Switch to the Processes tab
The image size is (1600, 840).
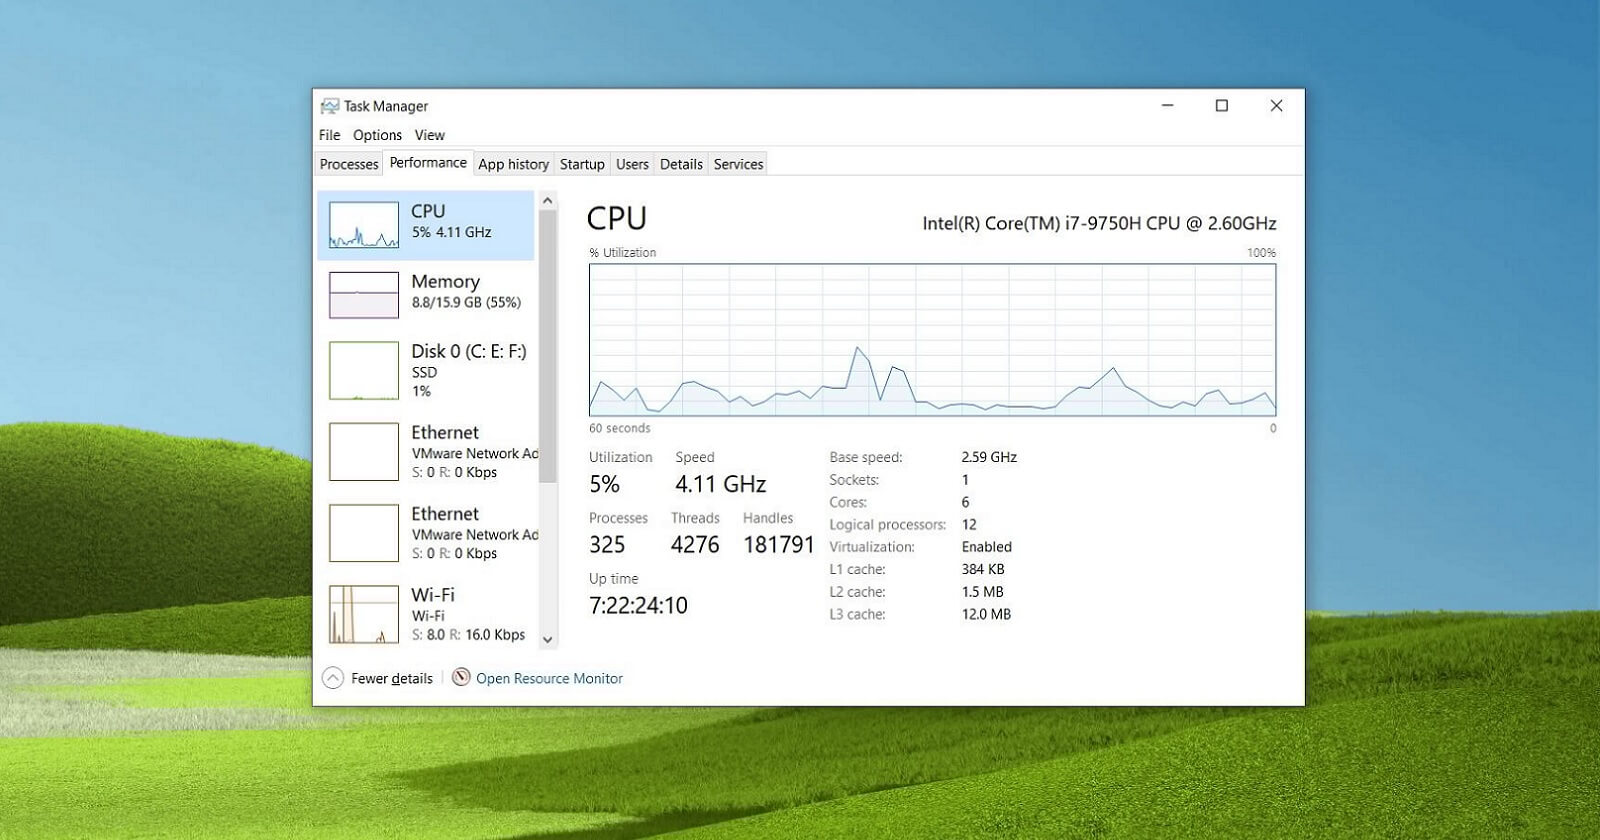tap(349, 164)
